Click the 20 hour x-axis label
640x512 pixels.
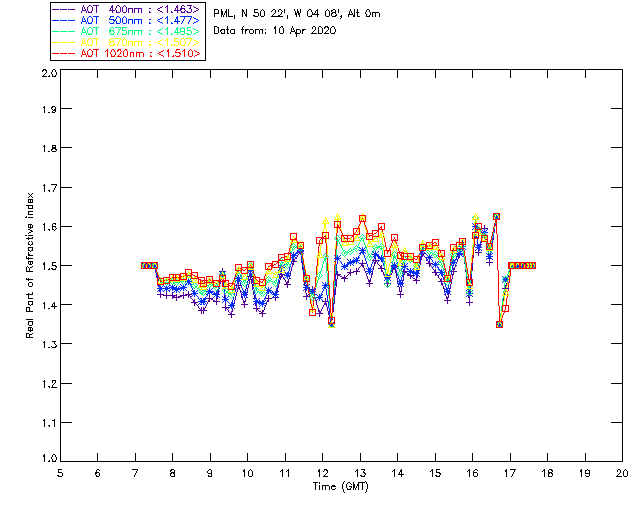(x=622, y=473)
